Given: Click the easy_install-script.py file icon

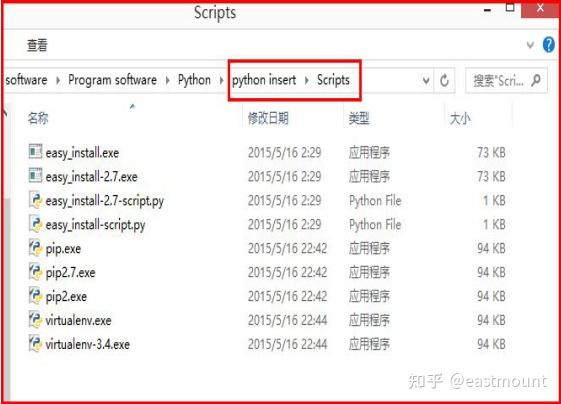Looking at the screenshot, I should point(35,224).
